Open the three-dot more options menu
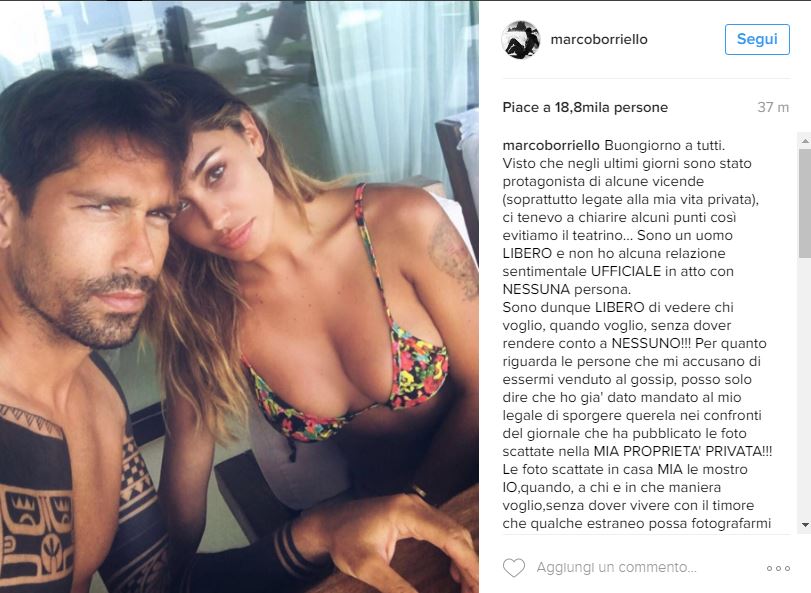The height and width of the screenshot is (593, 811). (778, 568)
